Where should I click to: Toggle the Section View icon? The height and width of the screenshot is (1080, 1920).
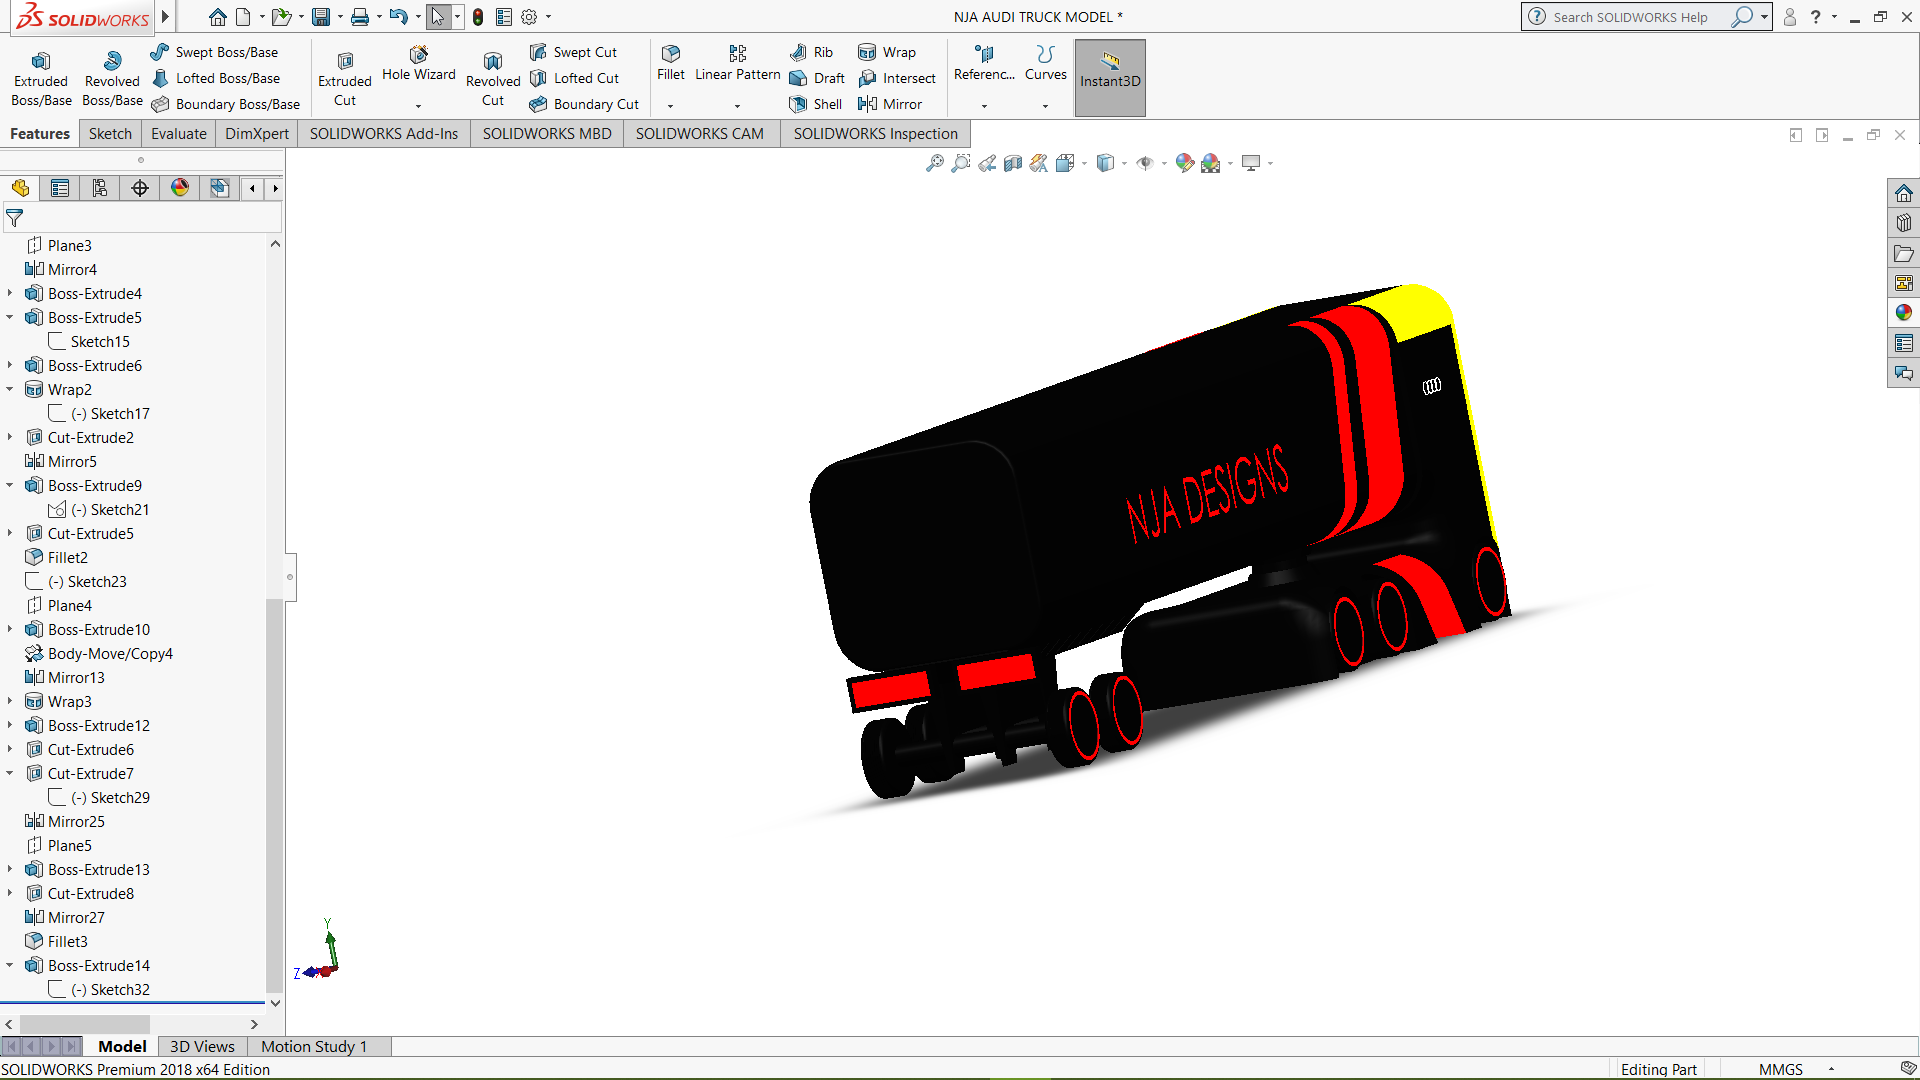pos(1013,163)
